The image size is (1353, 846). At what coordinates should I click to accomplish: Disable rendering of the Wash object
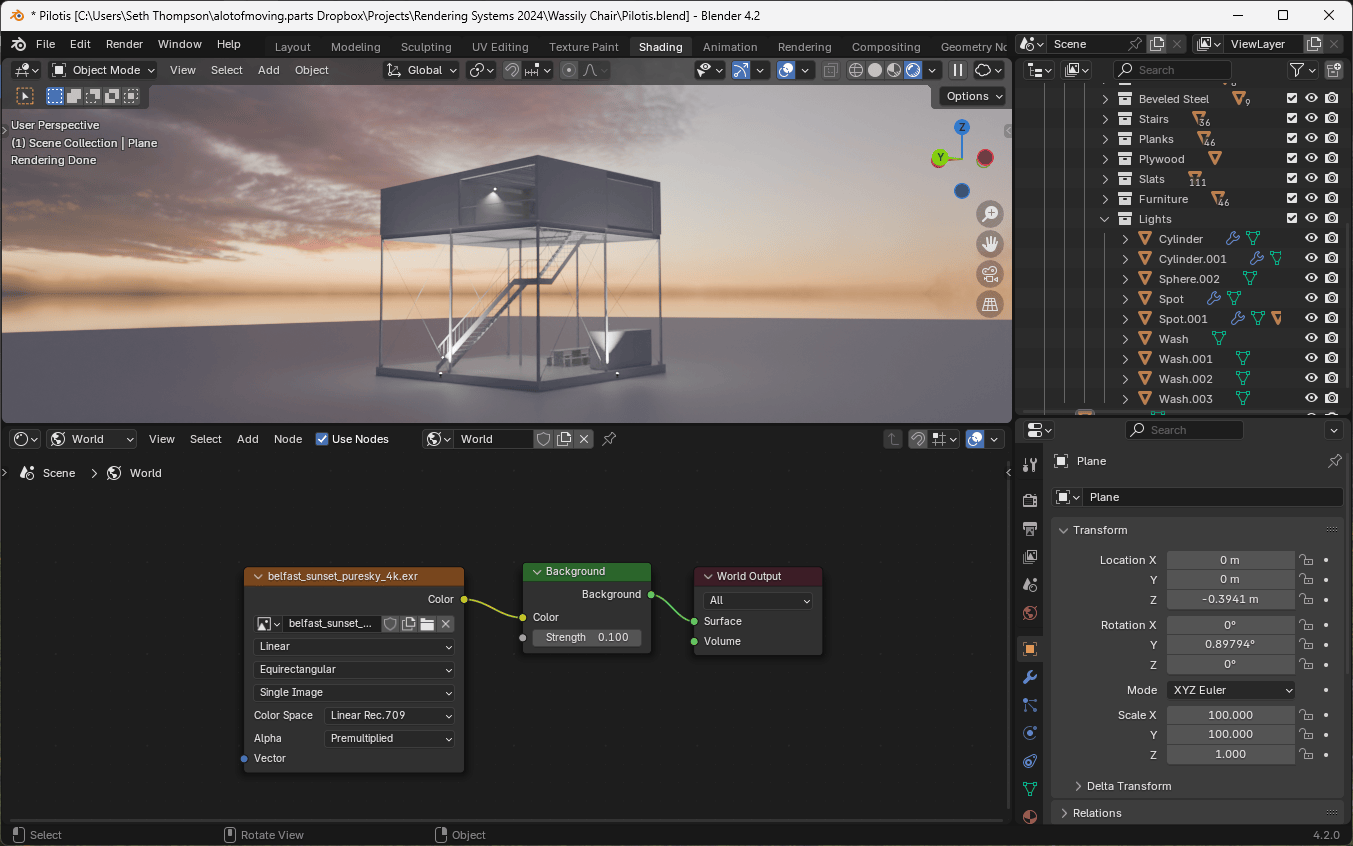(x=1332, y=339)
